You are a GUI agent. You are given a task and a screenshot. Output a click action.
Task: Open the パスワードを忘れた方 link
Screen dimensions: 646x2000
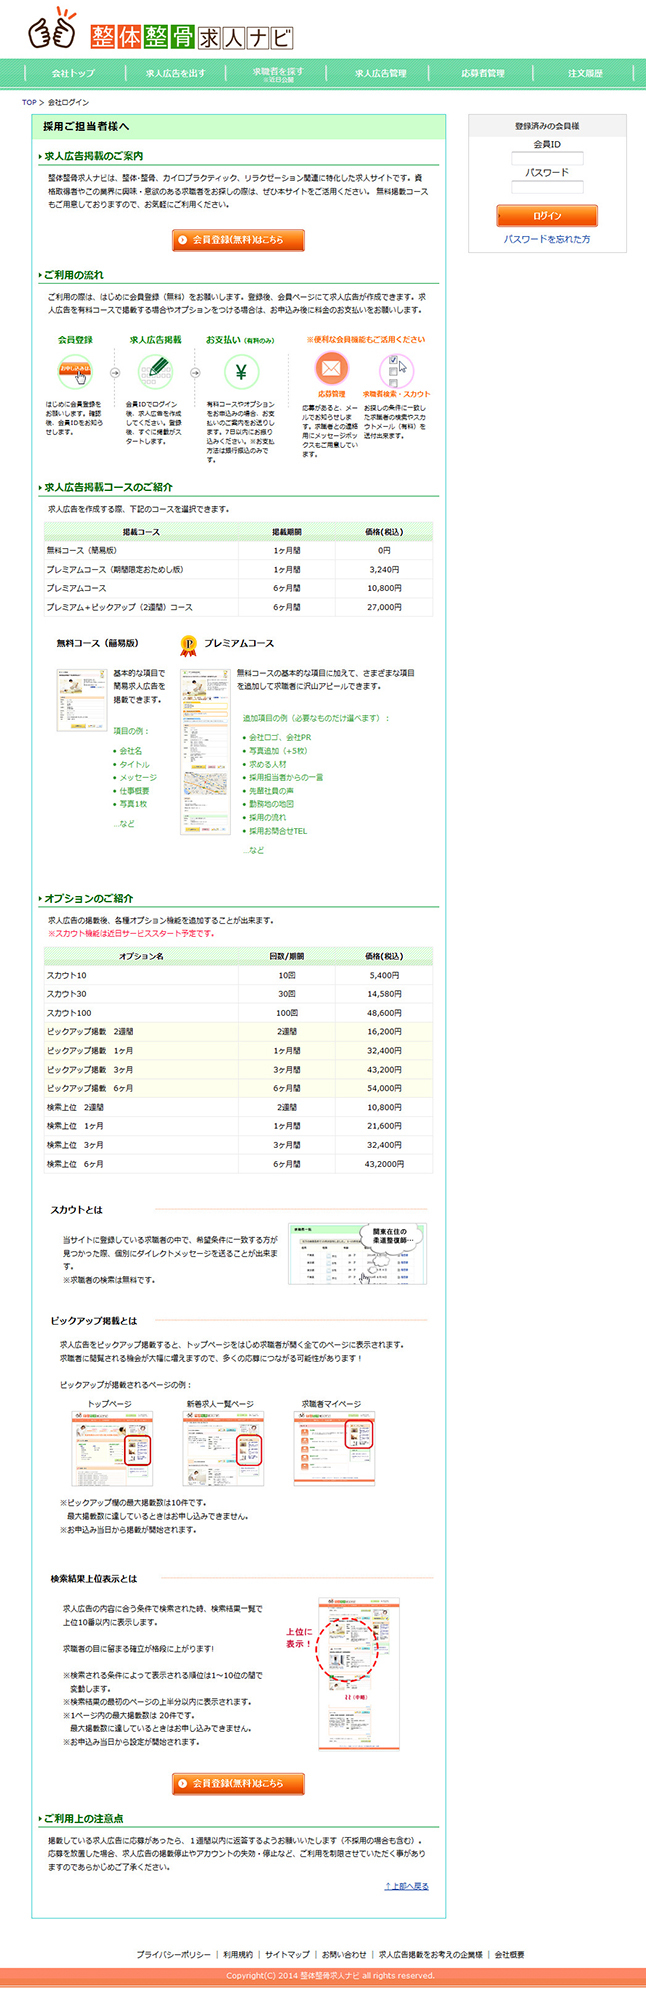[x=547, y=240]
